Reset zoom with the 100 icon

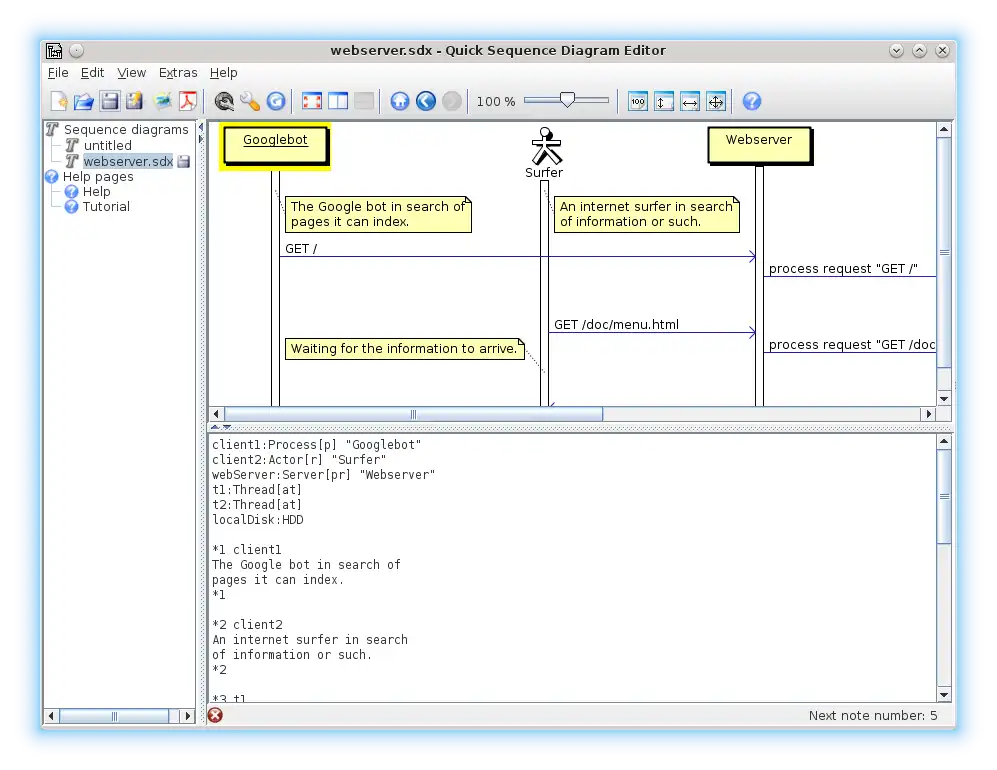point(638,102)
